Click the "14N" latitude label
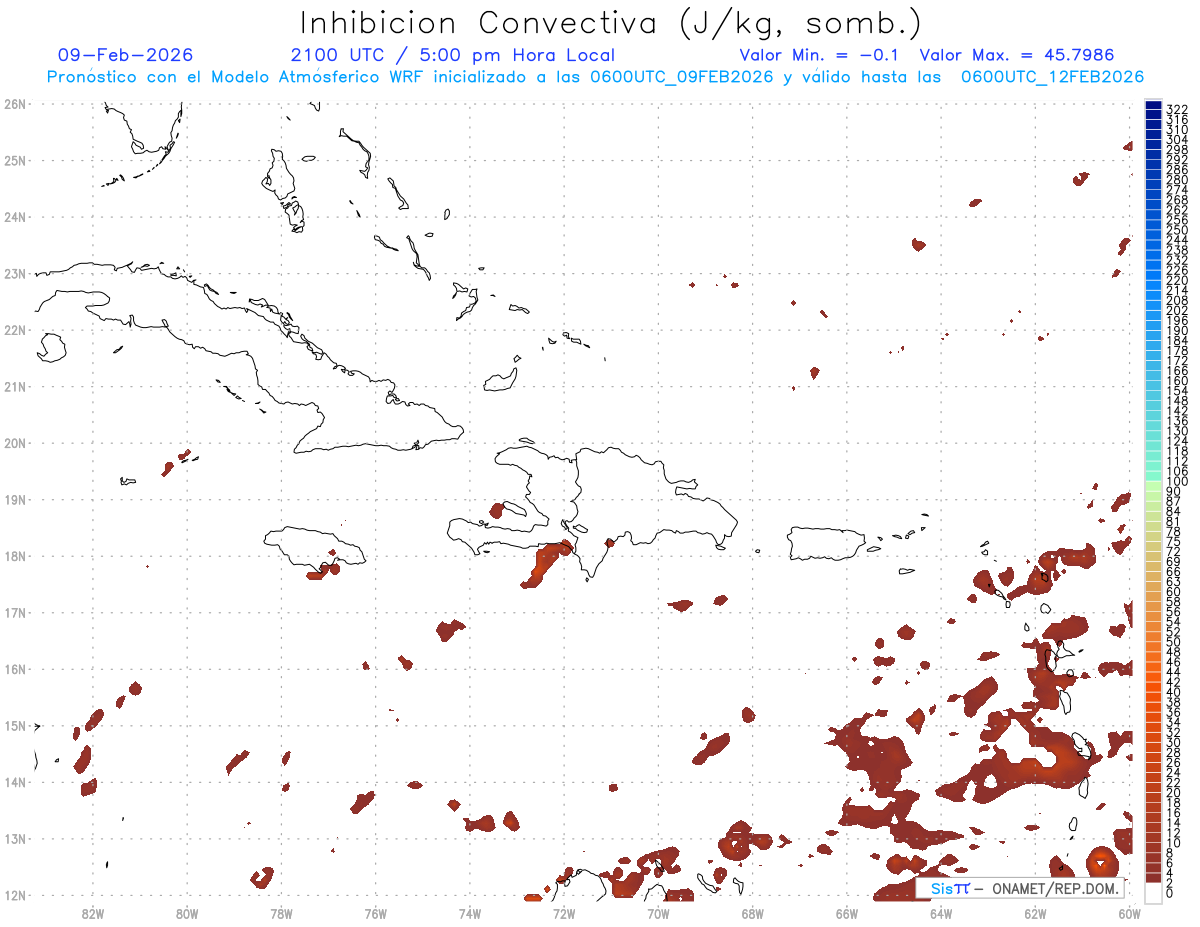The width and height of the screenshot is (1200, 927). coord(14,782)
